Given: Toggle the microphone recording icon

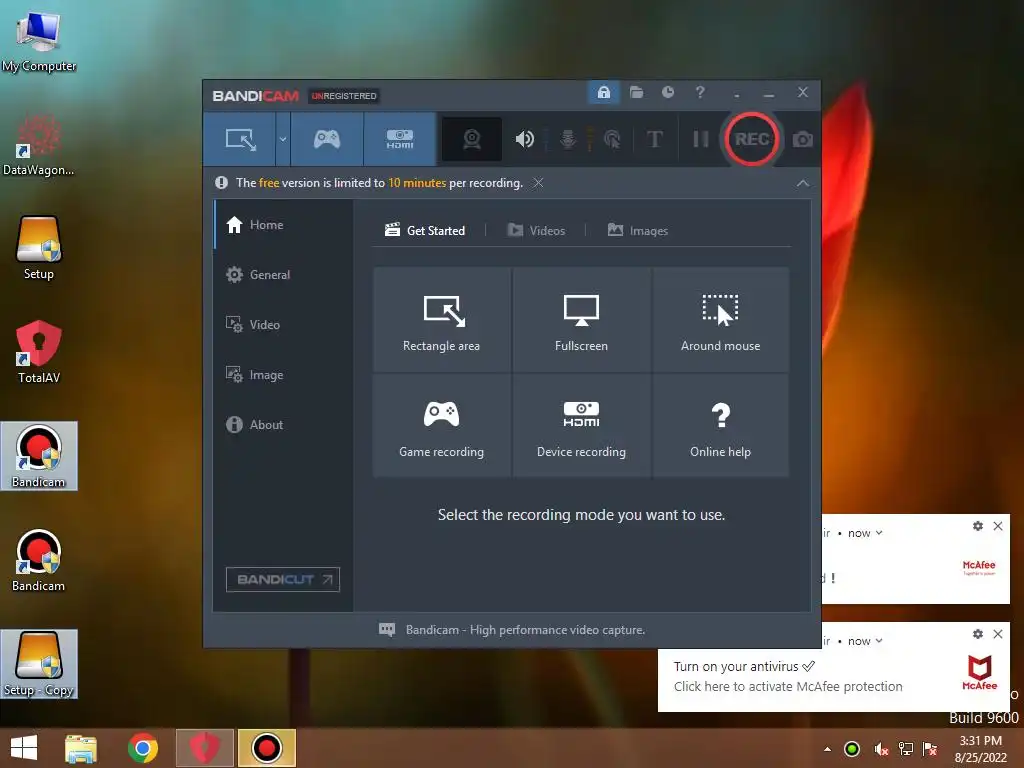Looking at the screenshot, I should coord(568,139).
